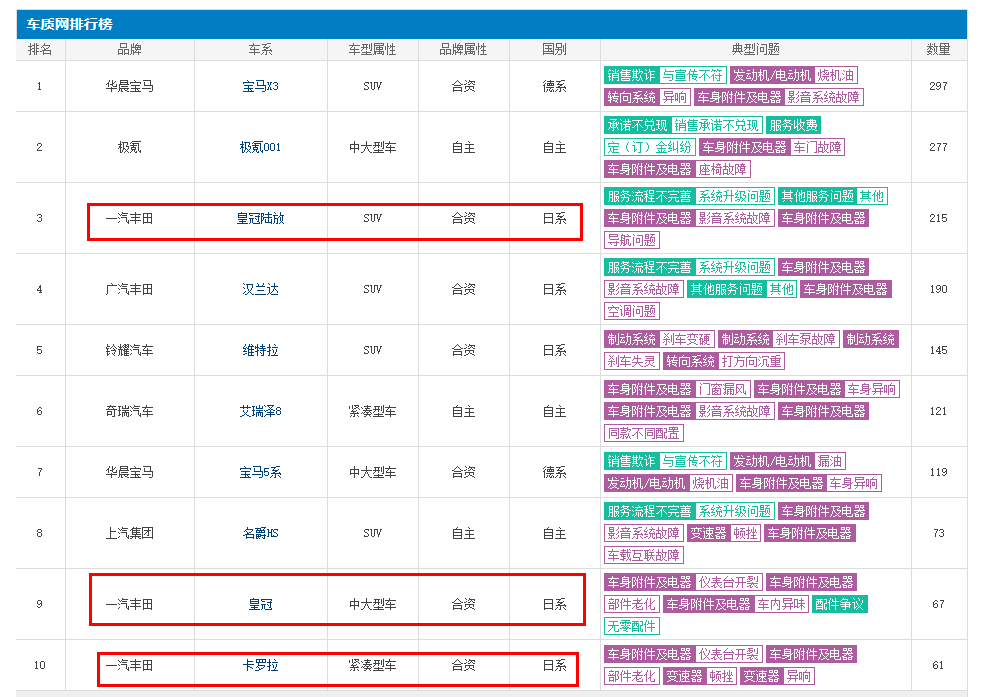Click the 导航问题 issue tag
Image resolution: width=1000 pixels, height=697 pixels.
coord(632,240)
